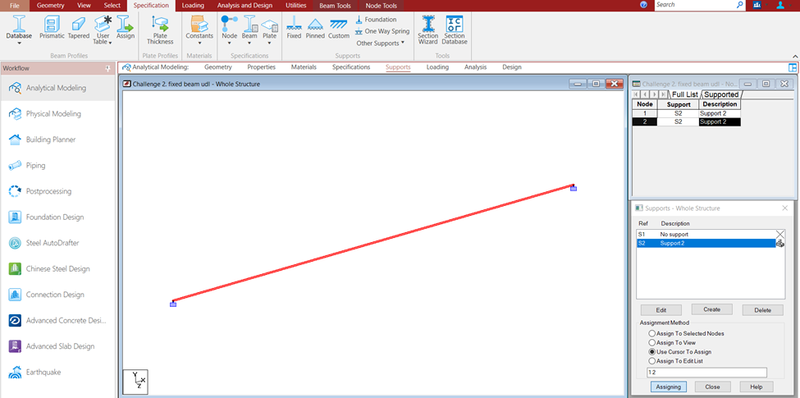Click the Create support button
Image resolution: width=800 pixels, height=398 pixels.
(712, 309)
